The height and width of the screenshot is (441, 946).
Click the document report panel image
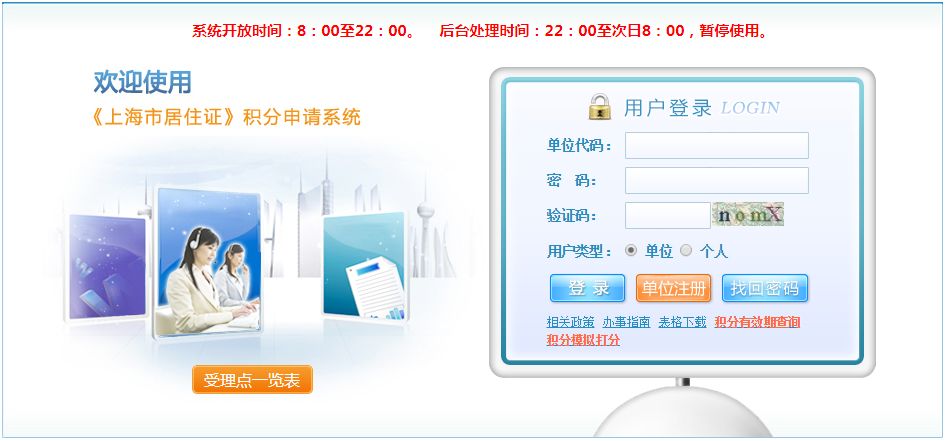pyautogui.click(x=365, y=267)
